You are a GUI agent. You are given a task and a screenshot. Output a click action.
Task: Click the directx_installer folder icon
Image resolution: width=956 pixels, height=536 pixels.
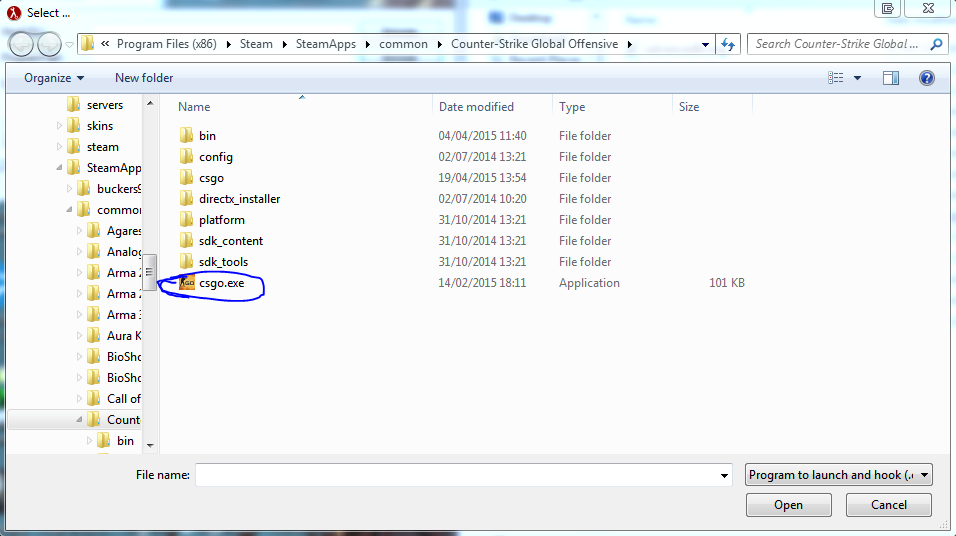tap(187, 199)
